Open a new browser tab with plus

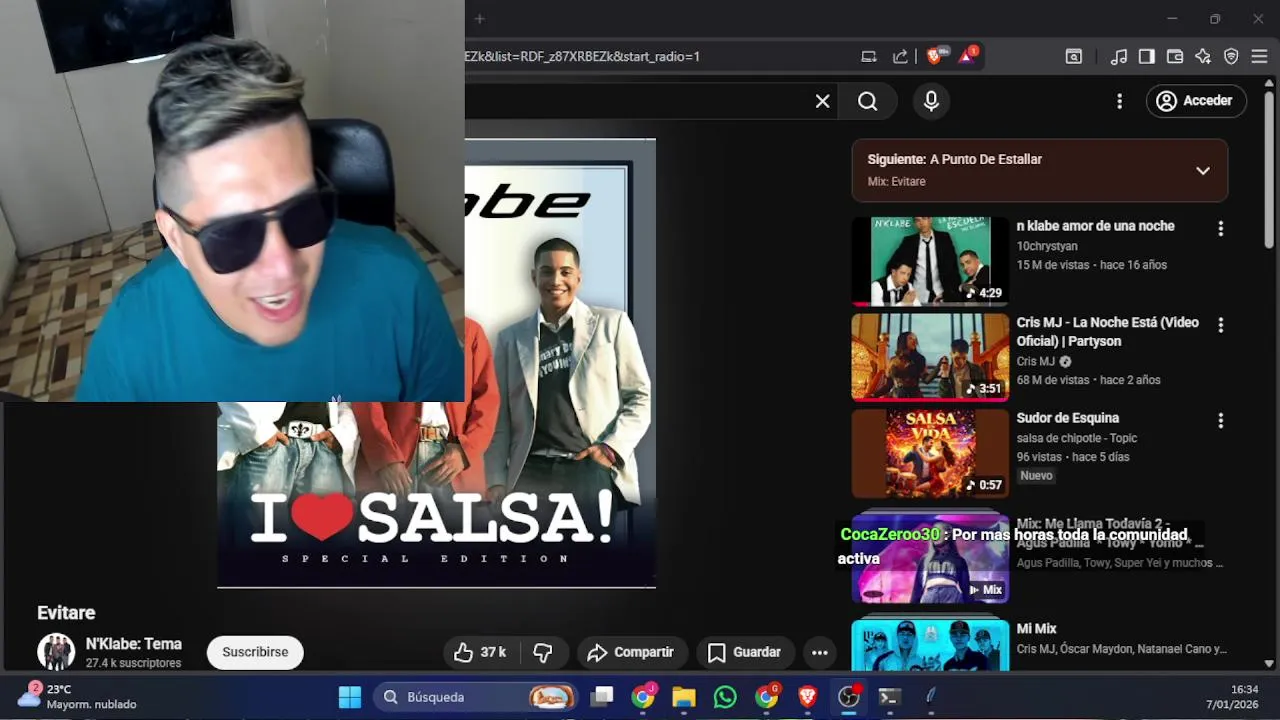click(x=479, y=19)
